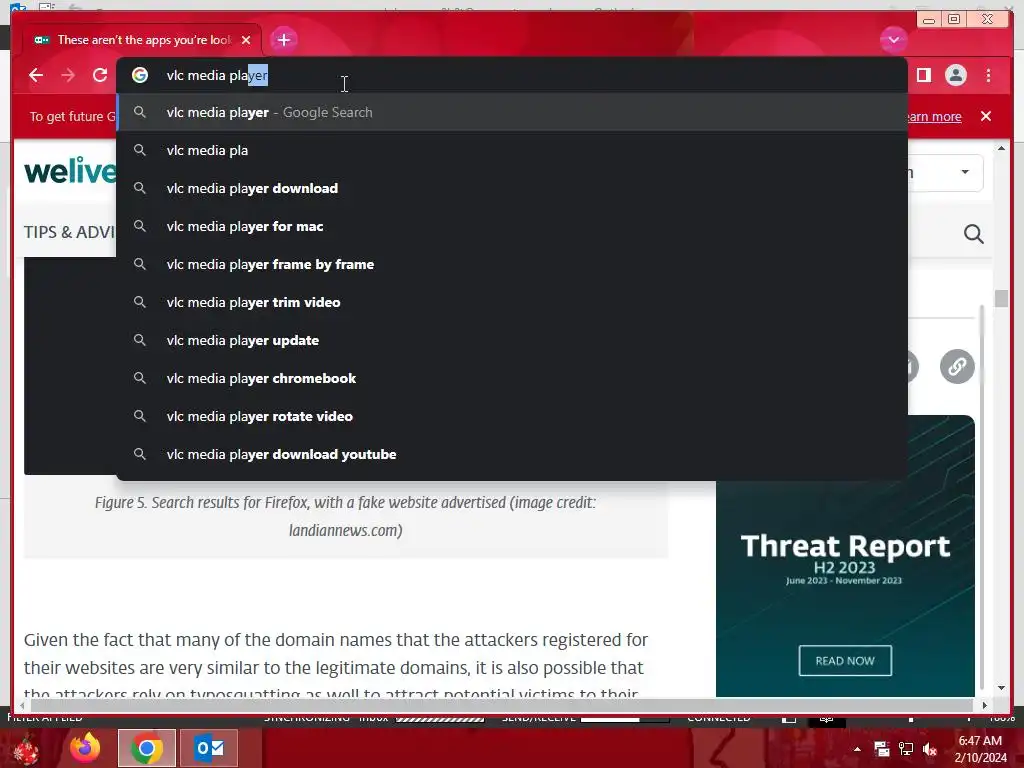
Task: Close the 'These aren't the apps' tab
Action: (x=246, y=40)
